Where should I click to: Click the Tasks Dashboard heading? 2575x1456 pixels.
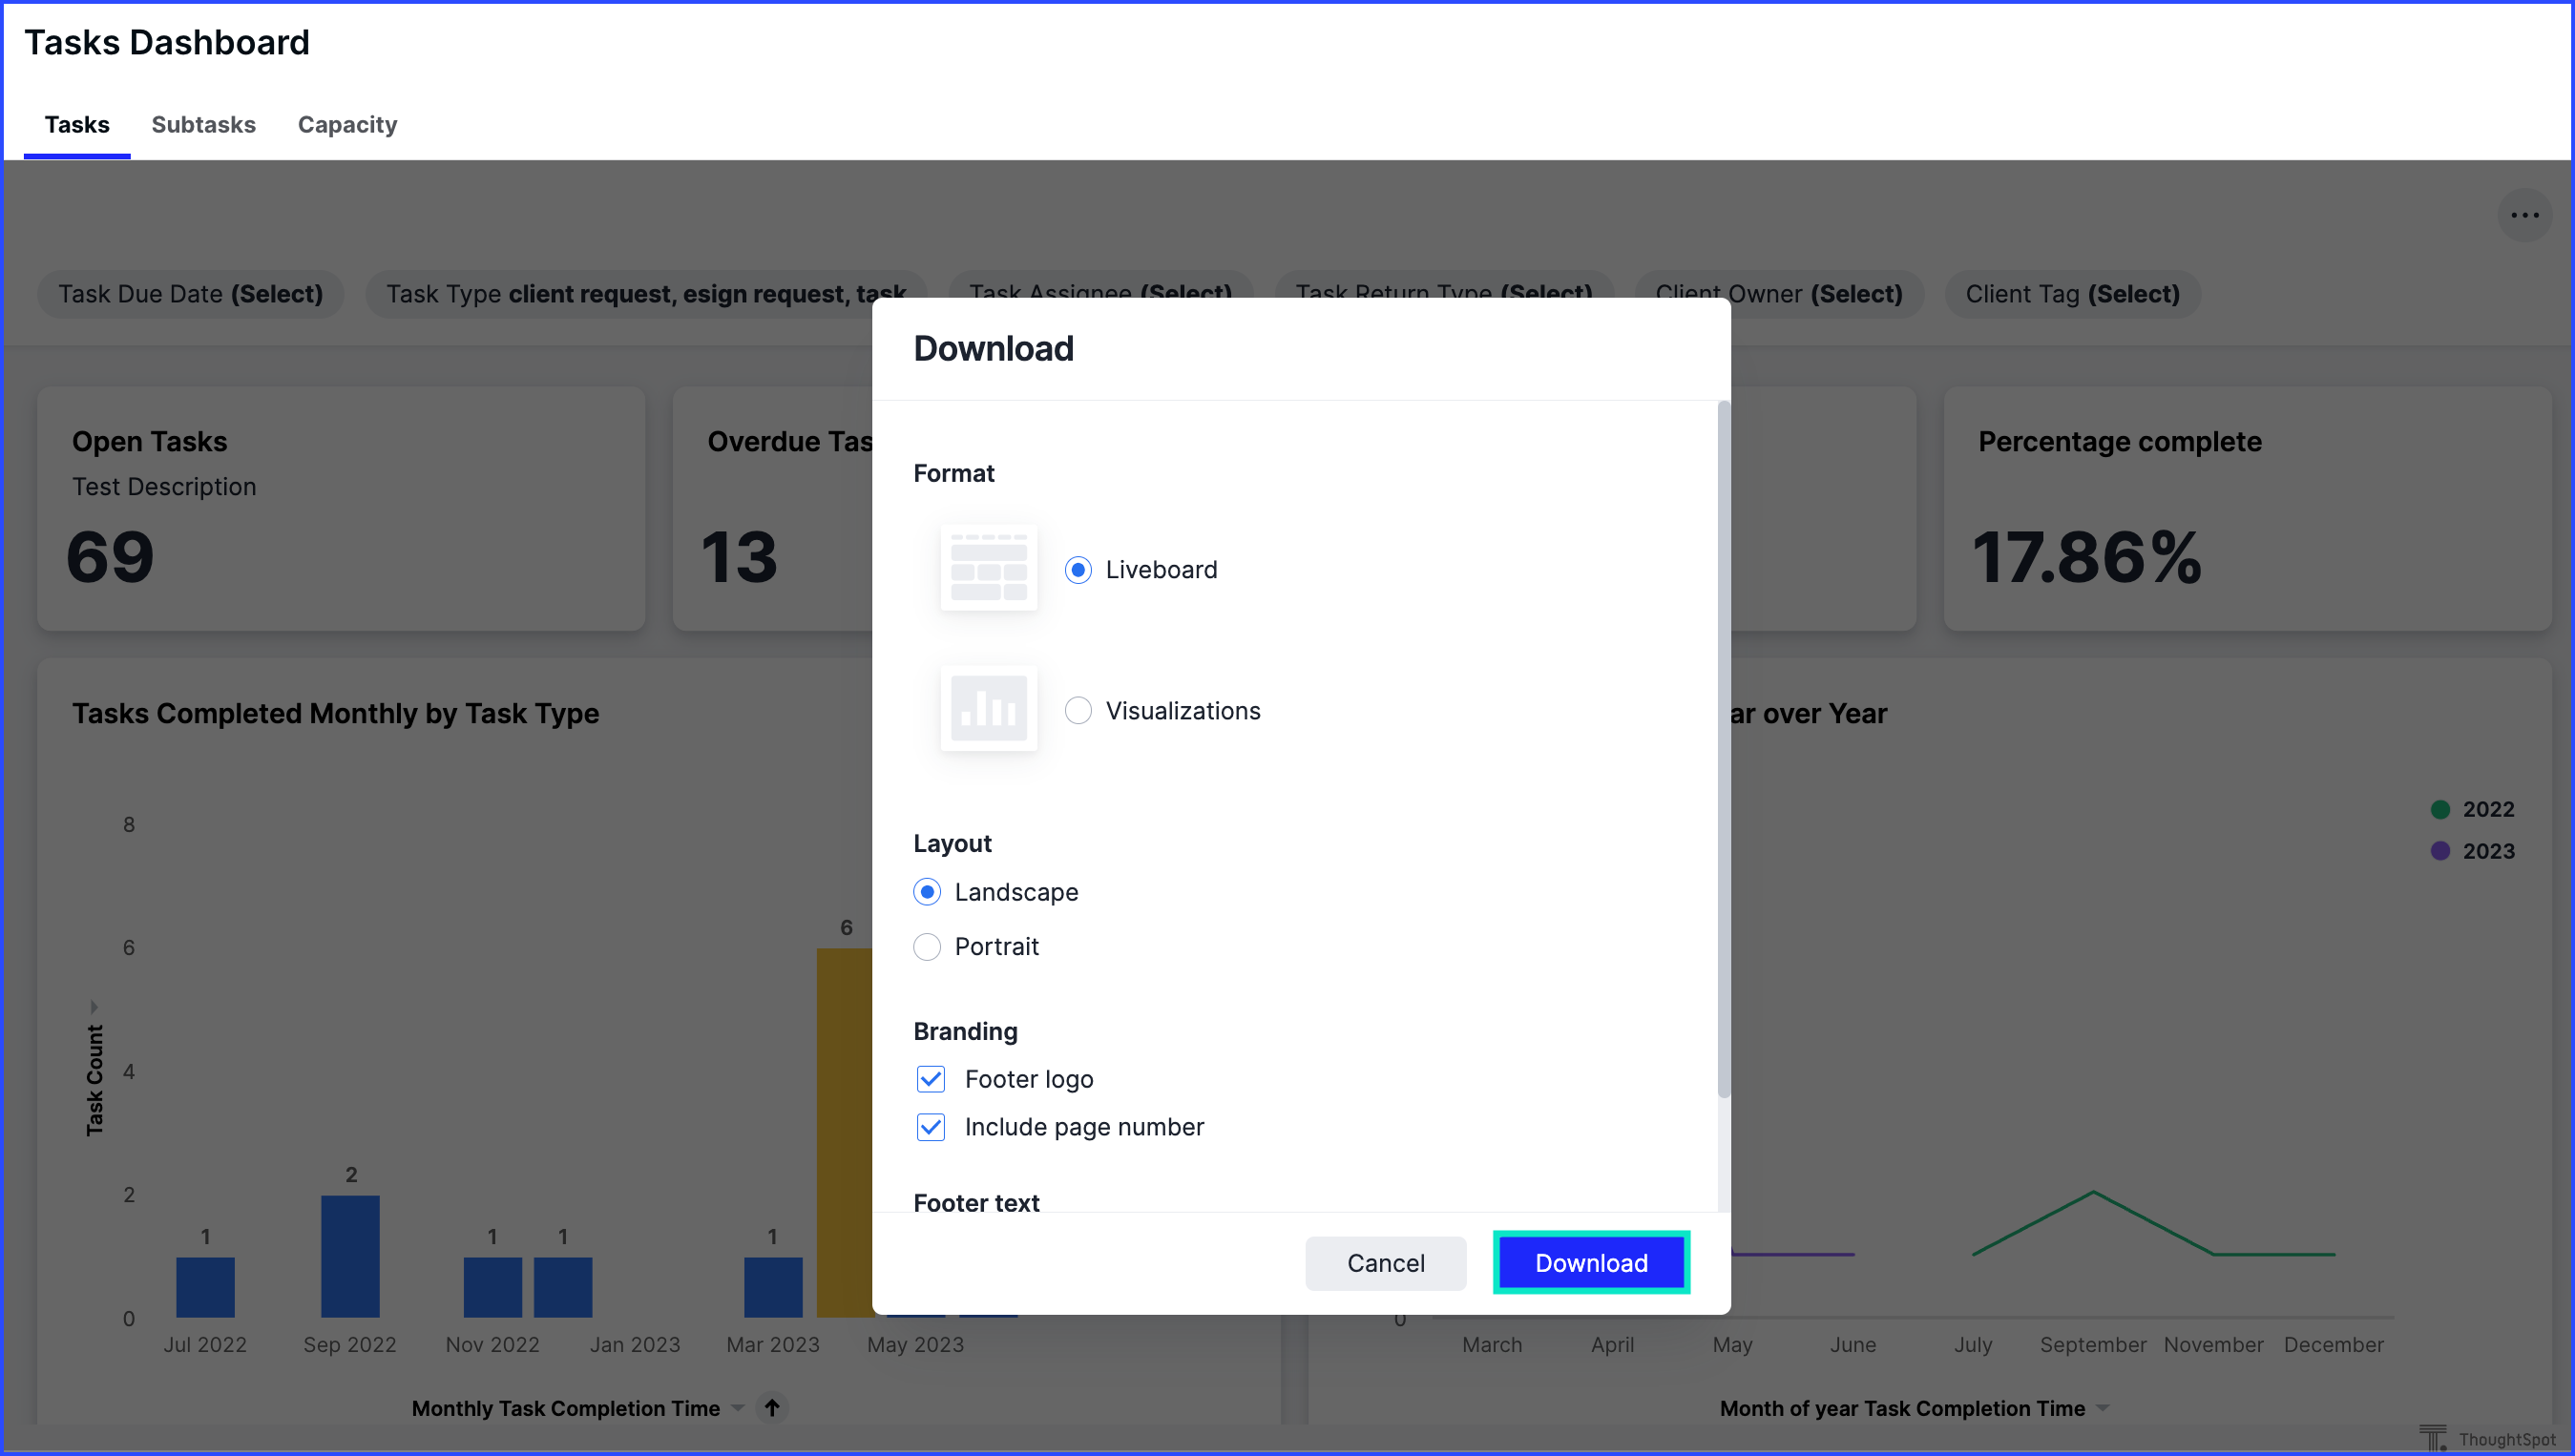167,42
